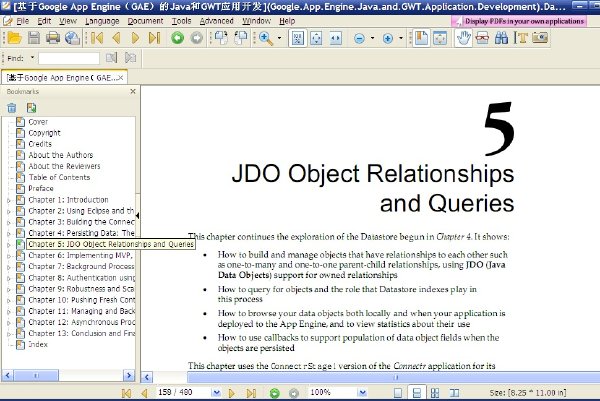Select single page layout in status bar
Viewport: 600px width, 401px height.
398,393
